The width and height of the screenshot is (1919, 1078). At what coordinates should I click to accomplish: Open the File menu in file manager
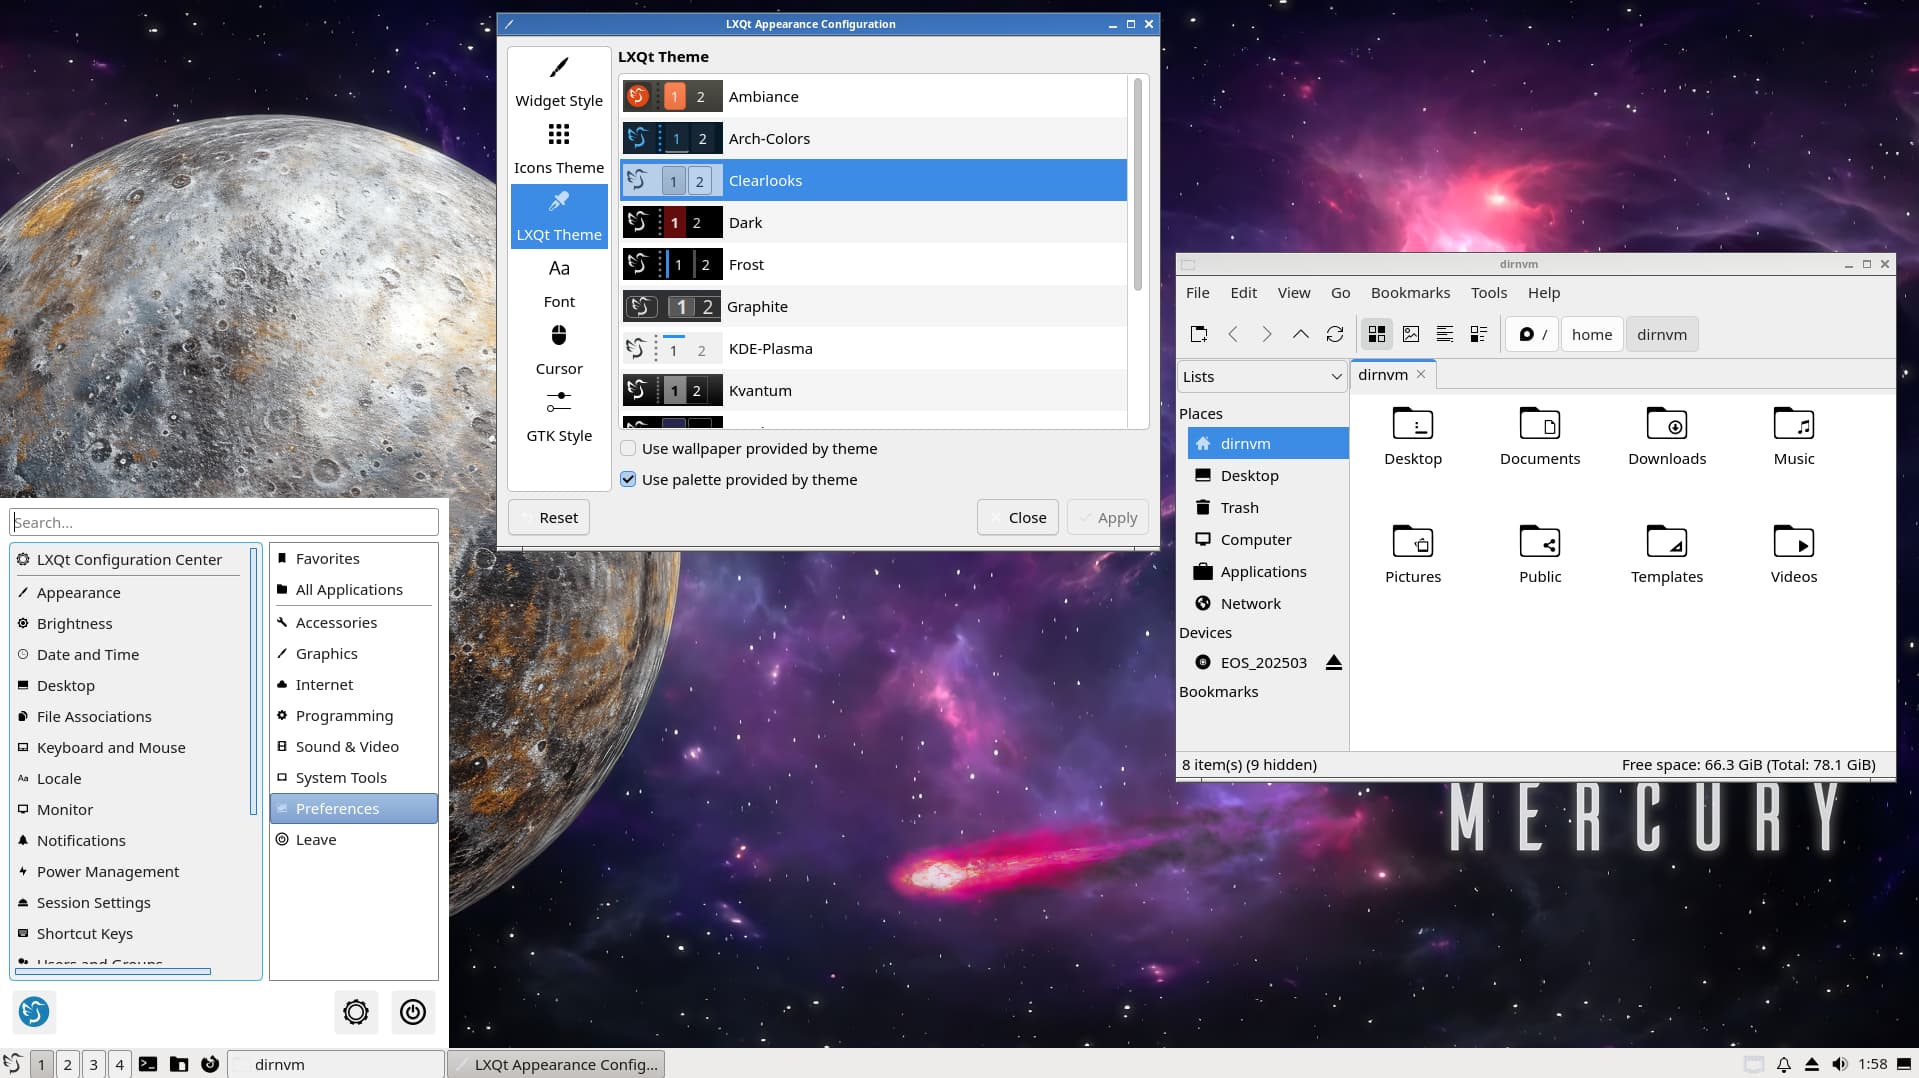coord(1197,292)
